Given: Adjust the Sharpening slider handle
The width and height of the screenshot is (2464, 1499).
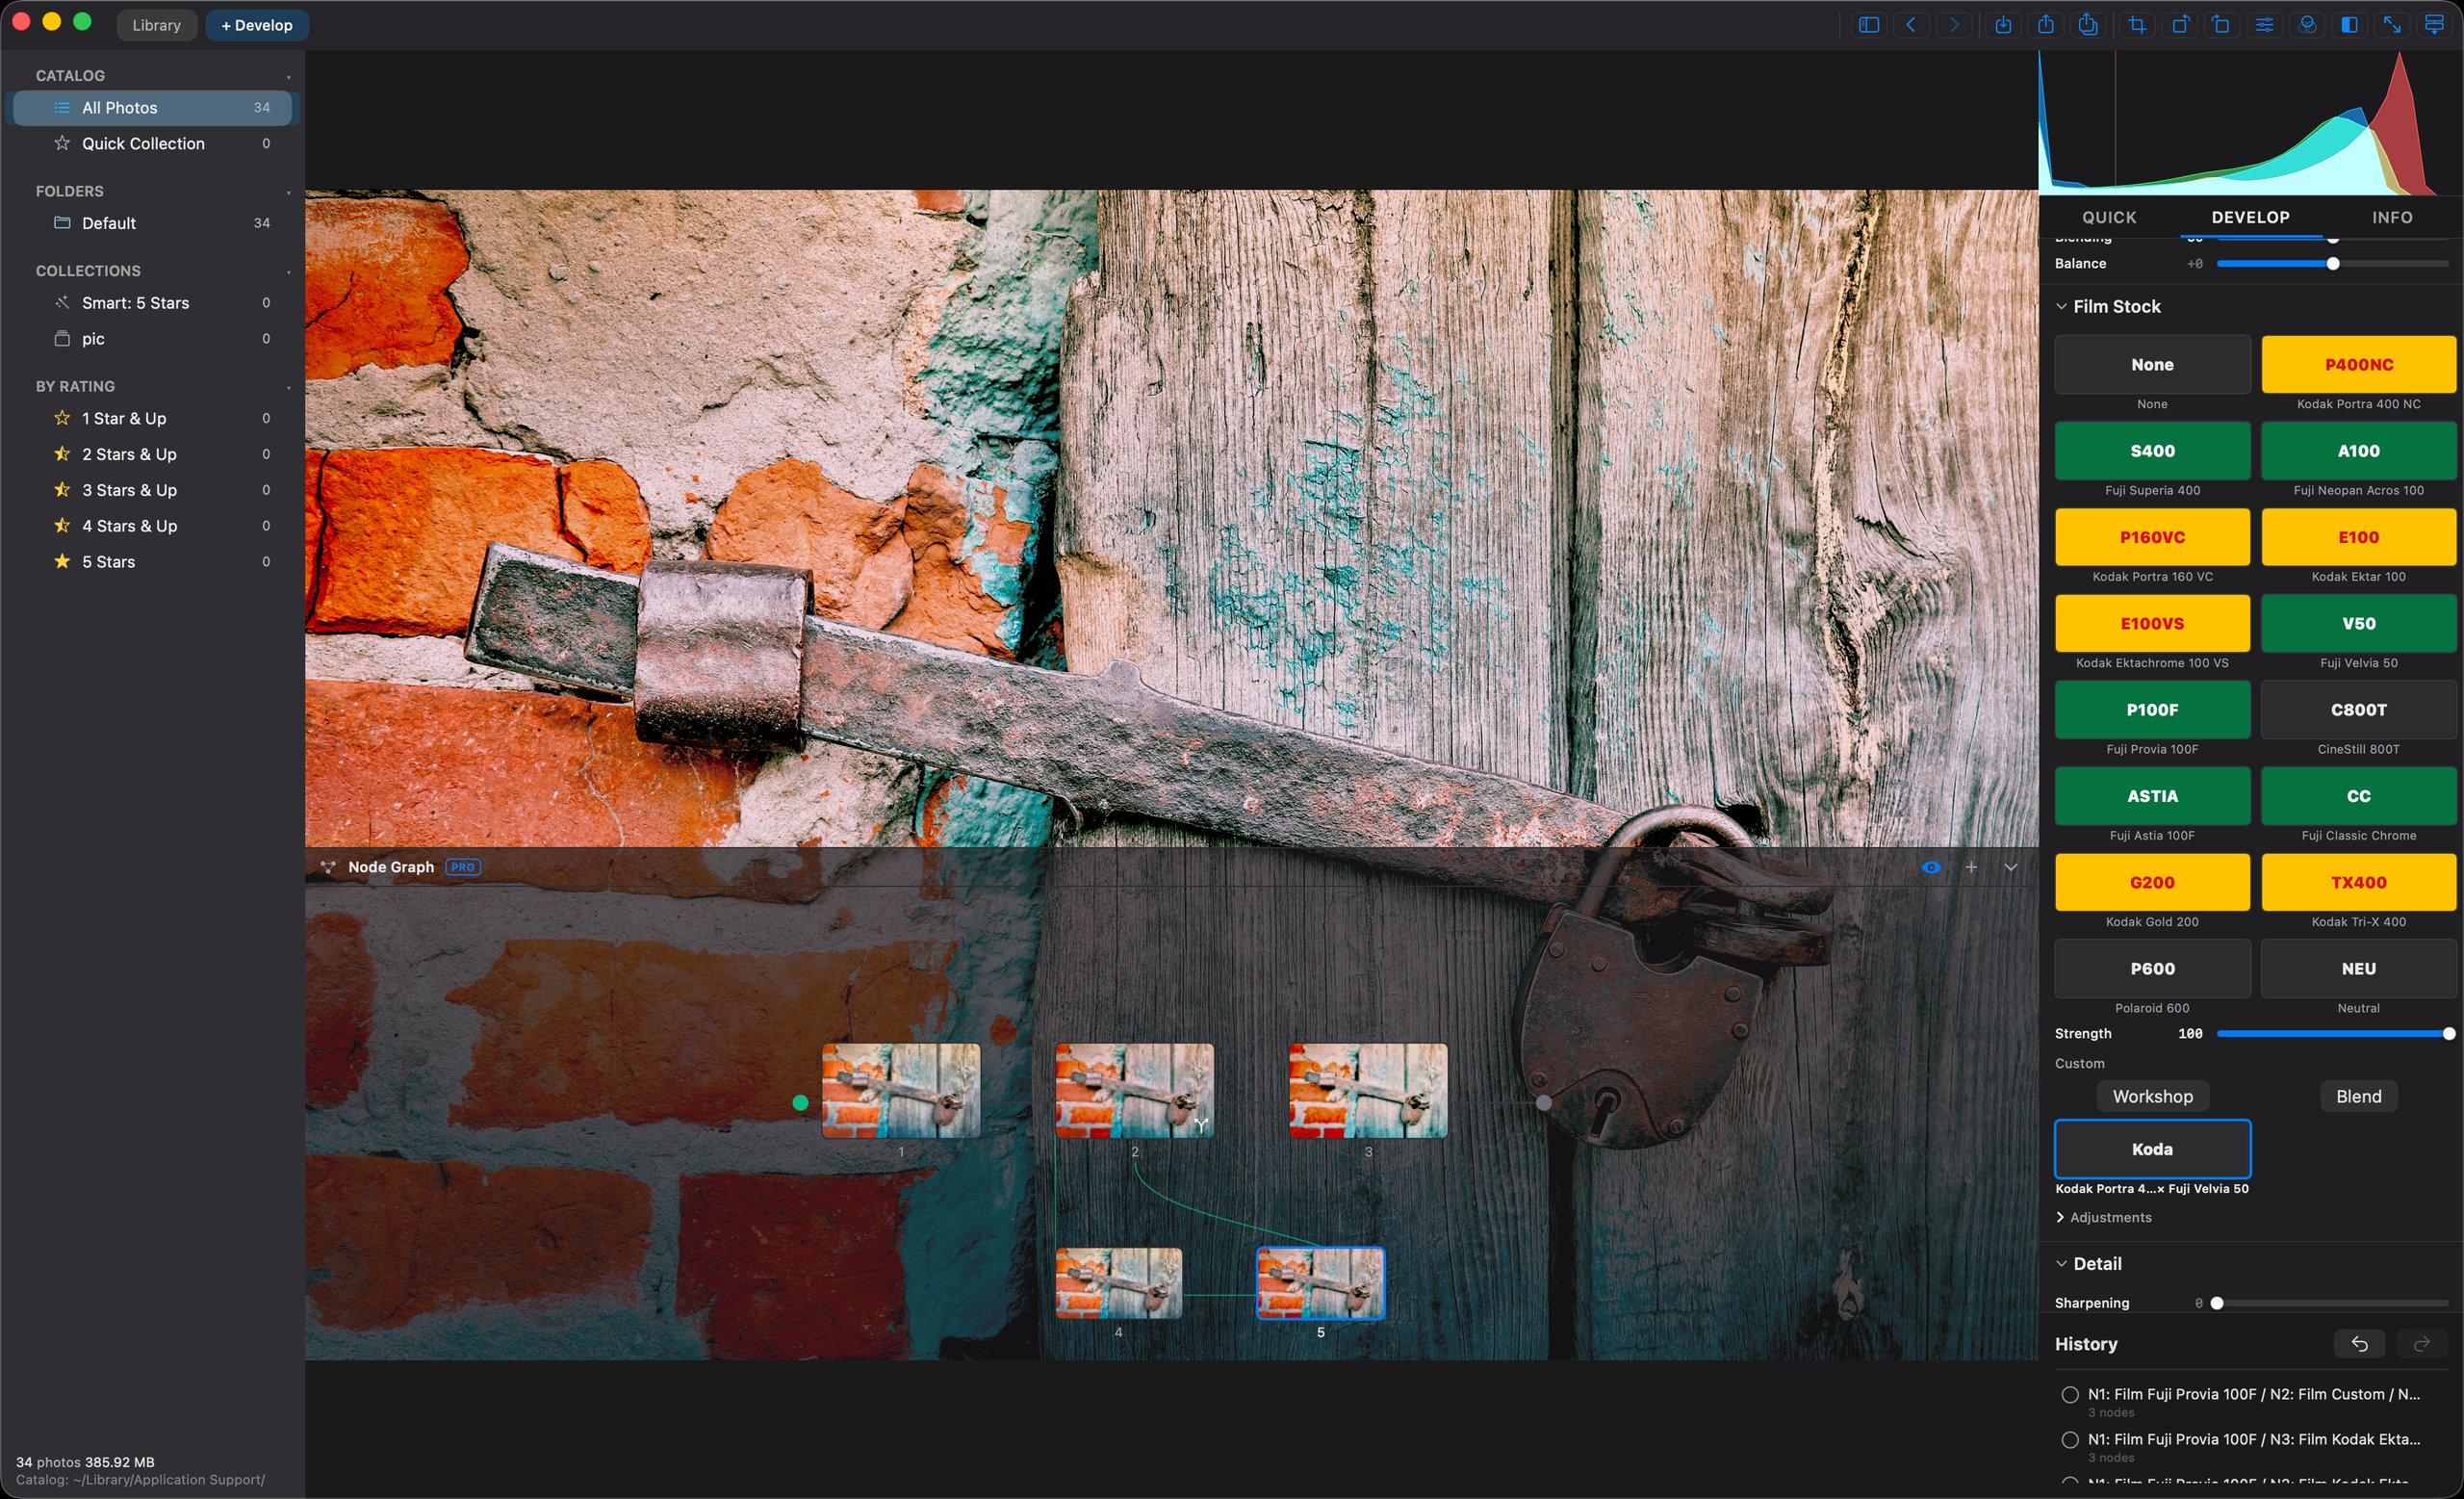Looking at the screenshot, I should pos(2217,1303).
